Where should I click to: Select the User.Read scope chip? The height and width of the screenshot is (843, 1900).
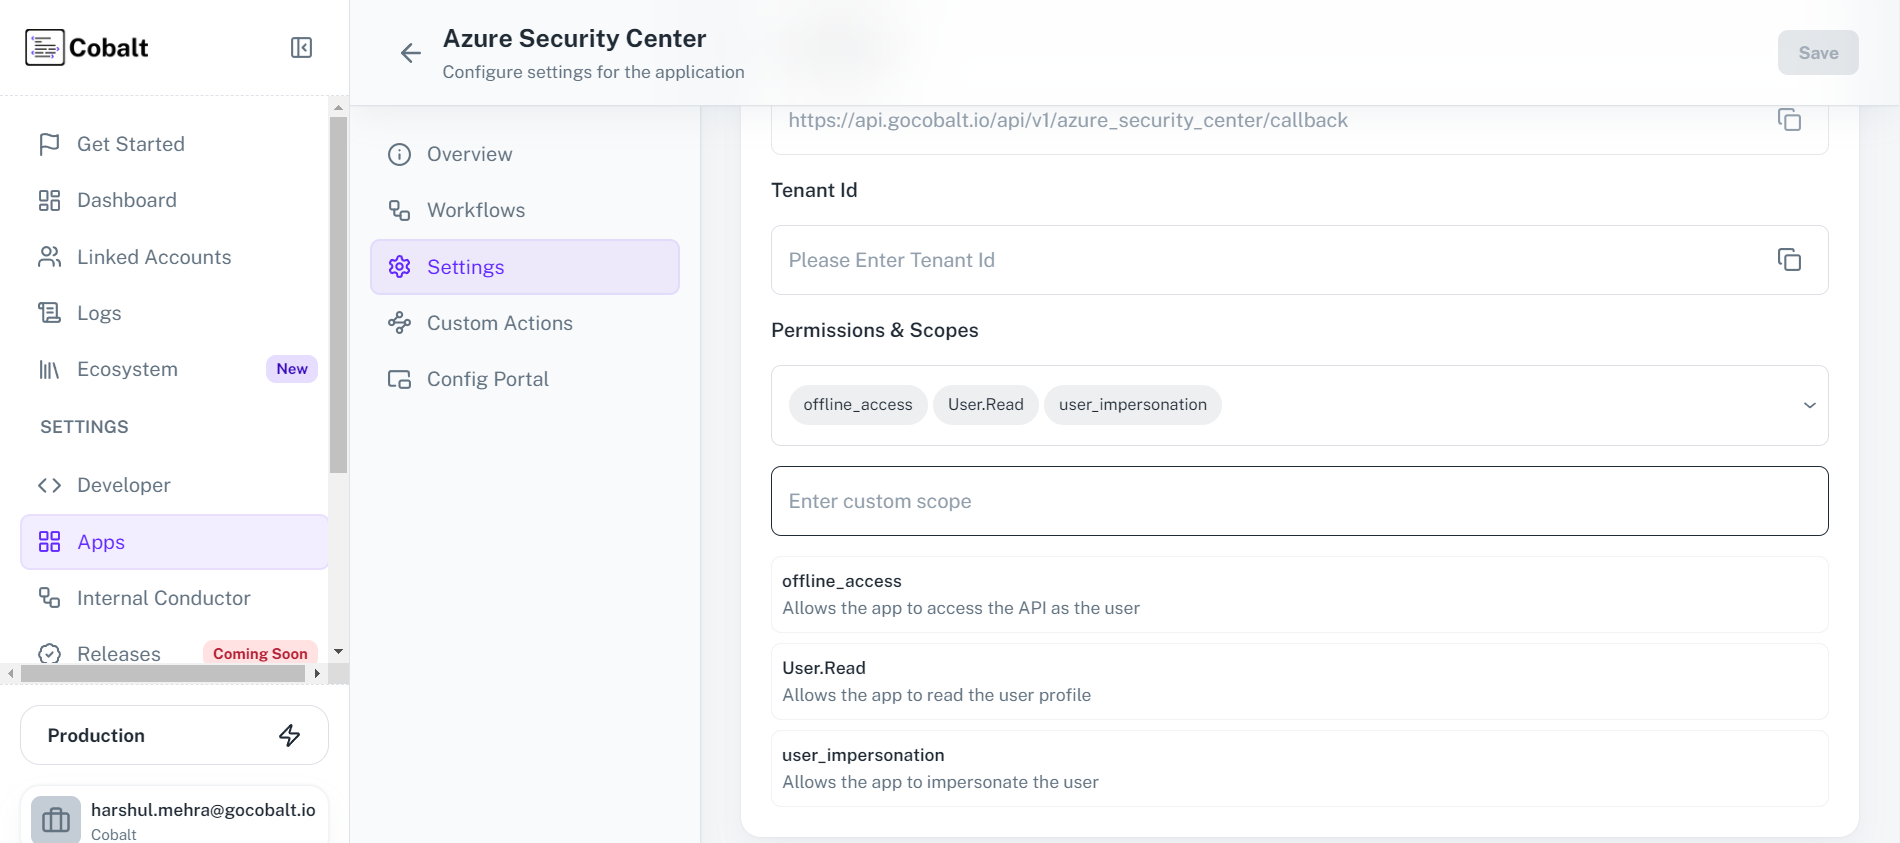986,405
